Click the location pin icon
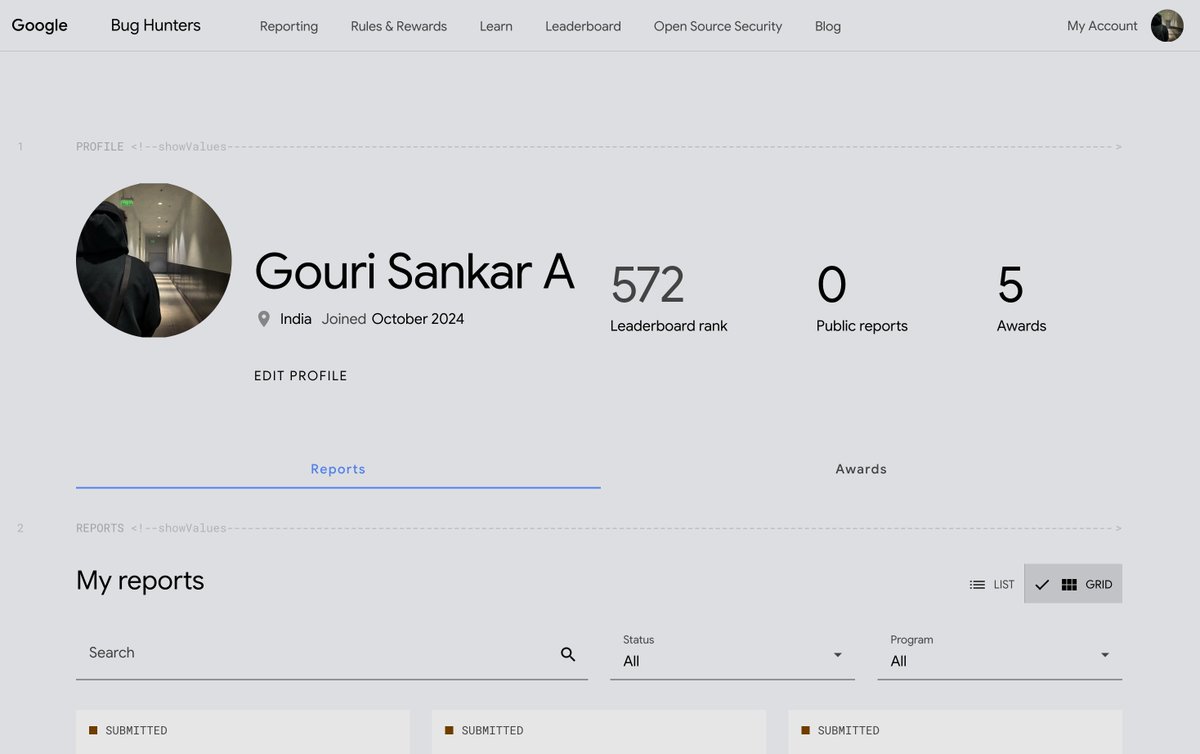1200x754 pixels. click(264, 319)
